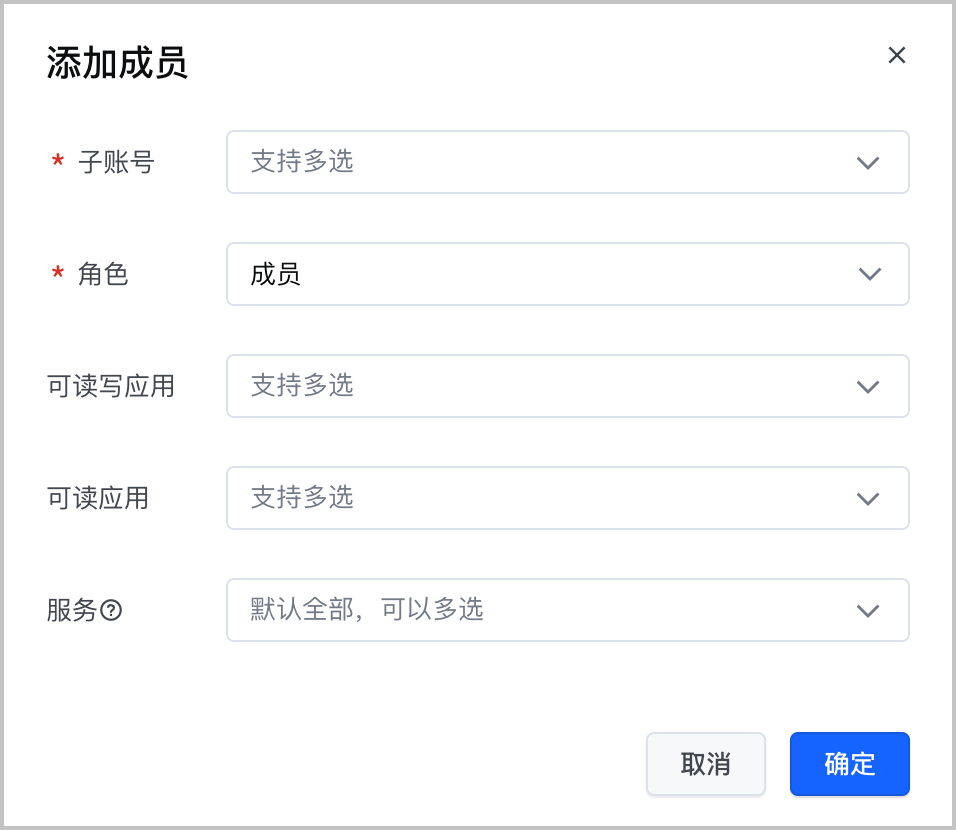Confirm with the 确定 button
Image resolution: width=956 pixels, height=830 pixels.
pyautogui.click(x=849, y=764)
